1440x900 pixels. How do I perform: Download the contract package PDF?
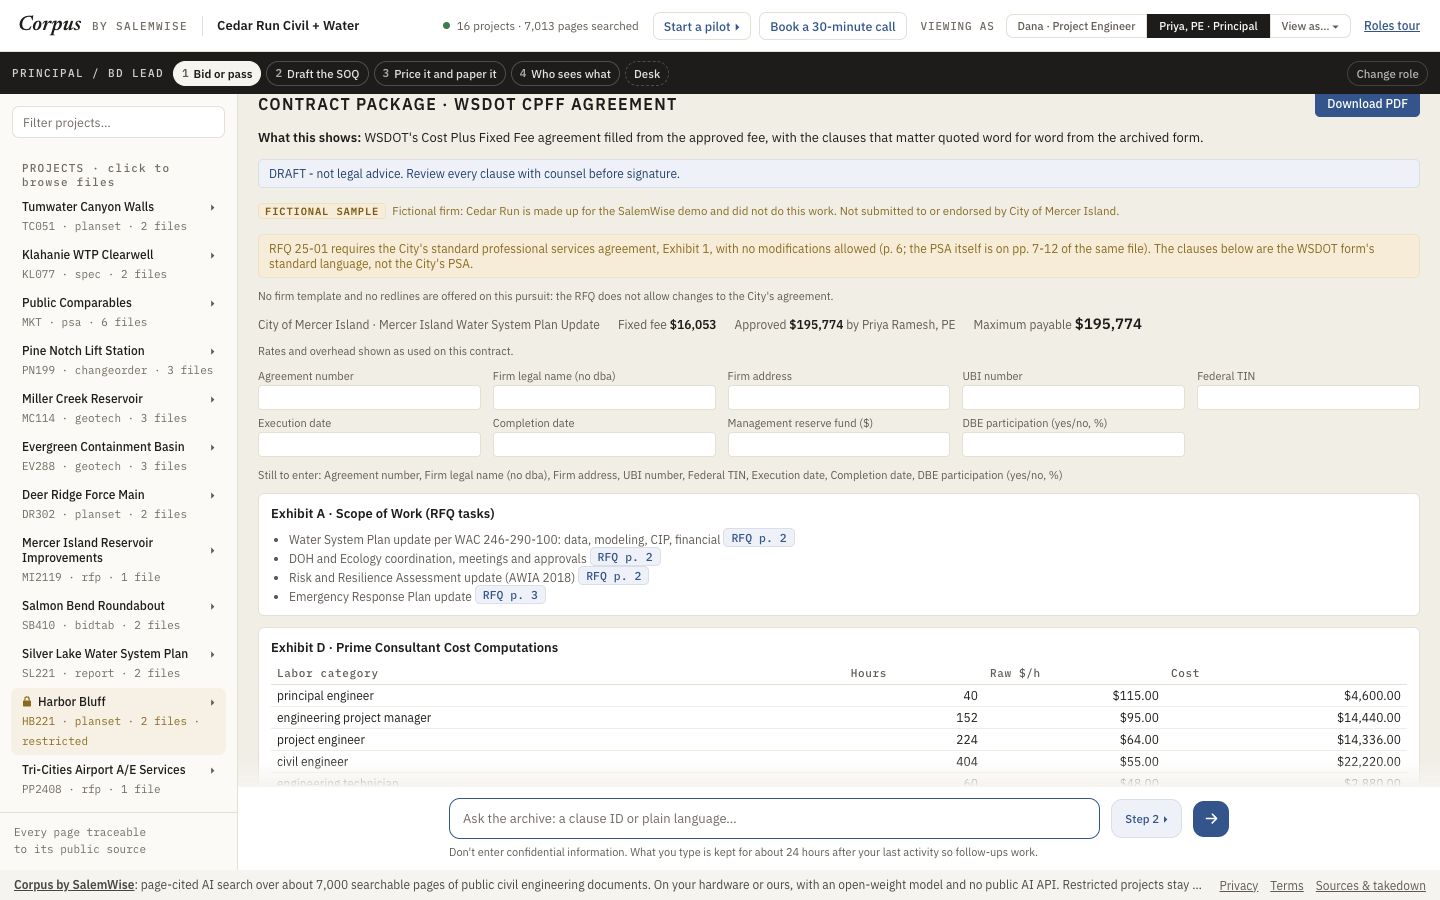coord(1367,104)
